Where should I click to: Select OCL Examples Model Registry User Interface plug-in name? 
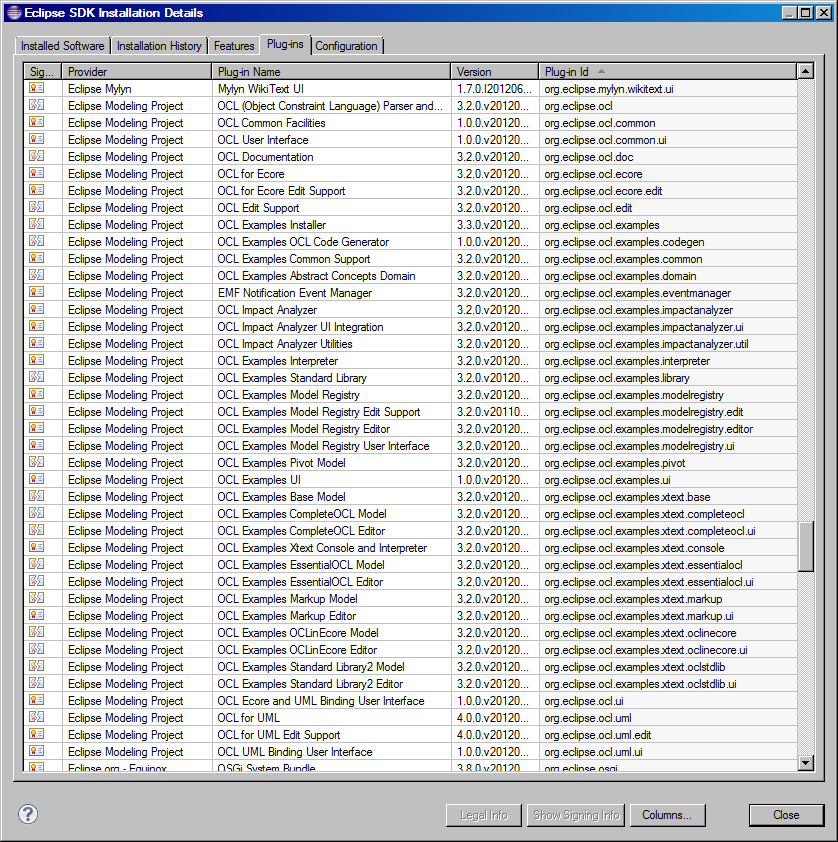[323, 446]
